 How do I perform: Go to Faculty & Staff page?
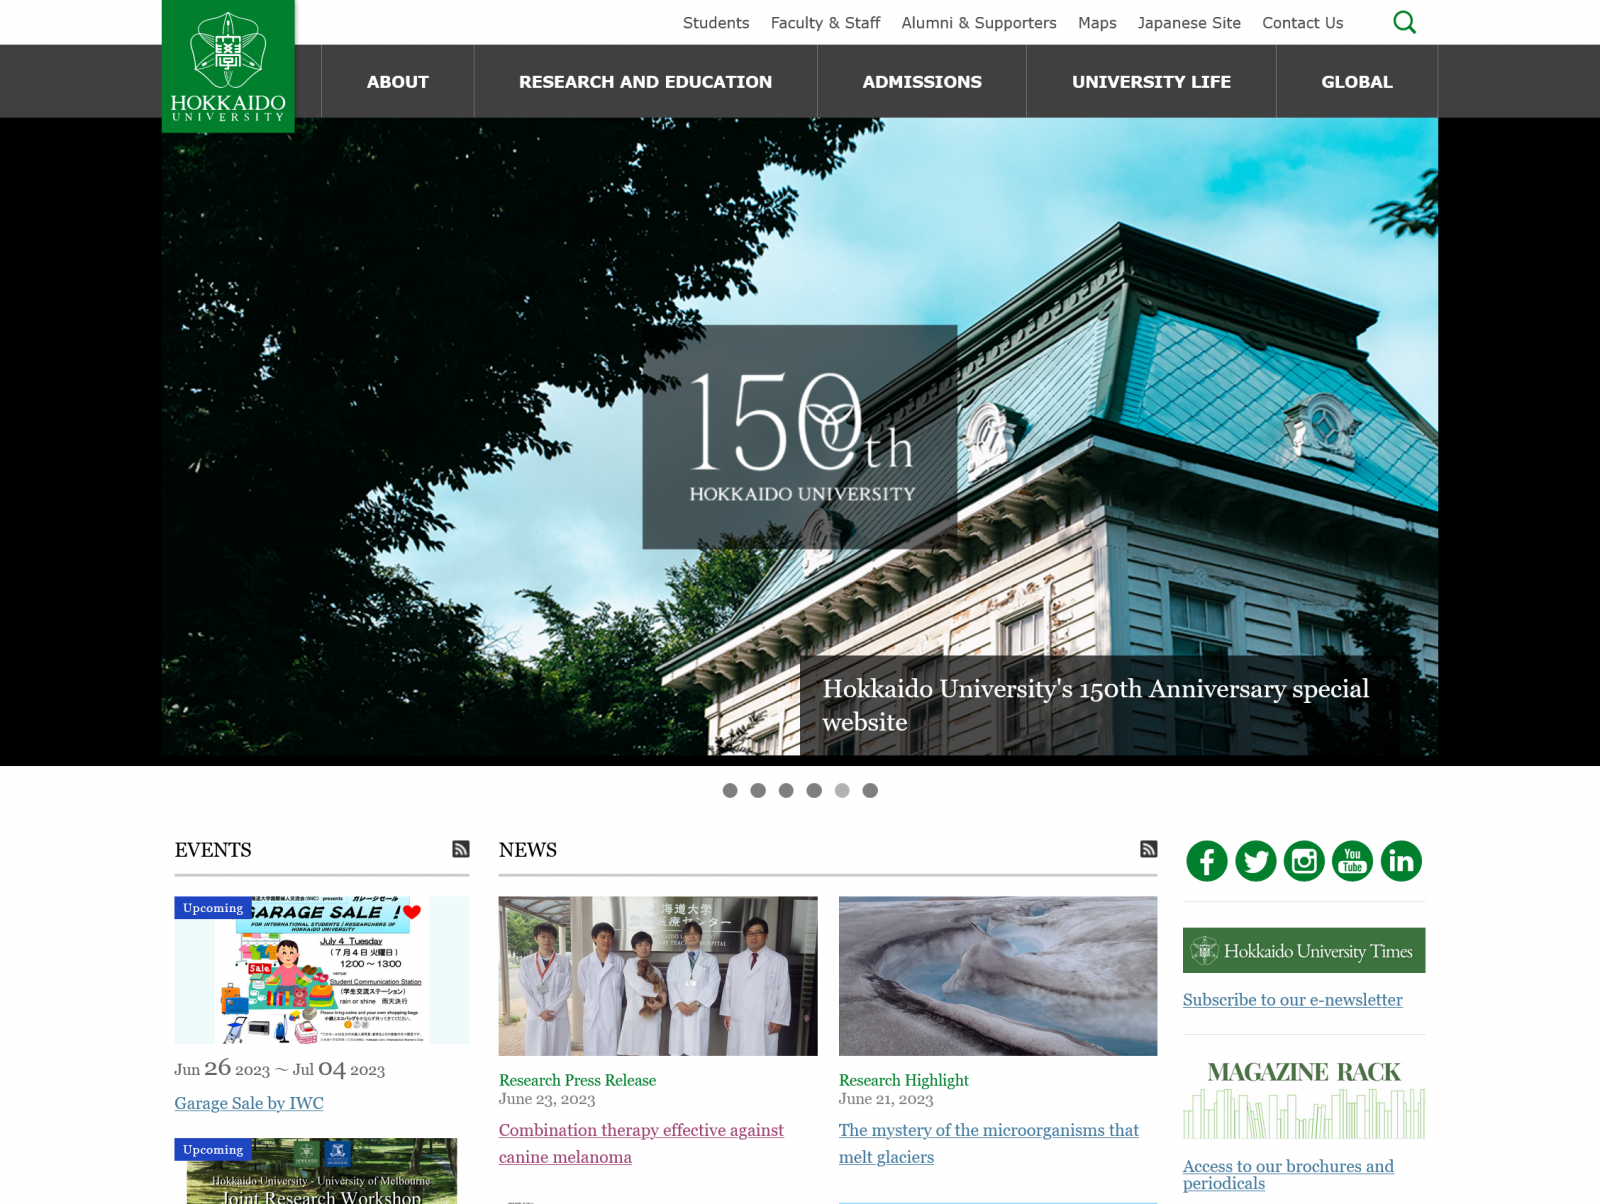[x=825, y=23]
